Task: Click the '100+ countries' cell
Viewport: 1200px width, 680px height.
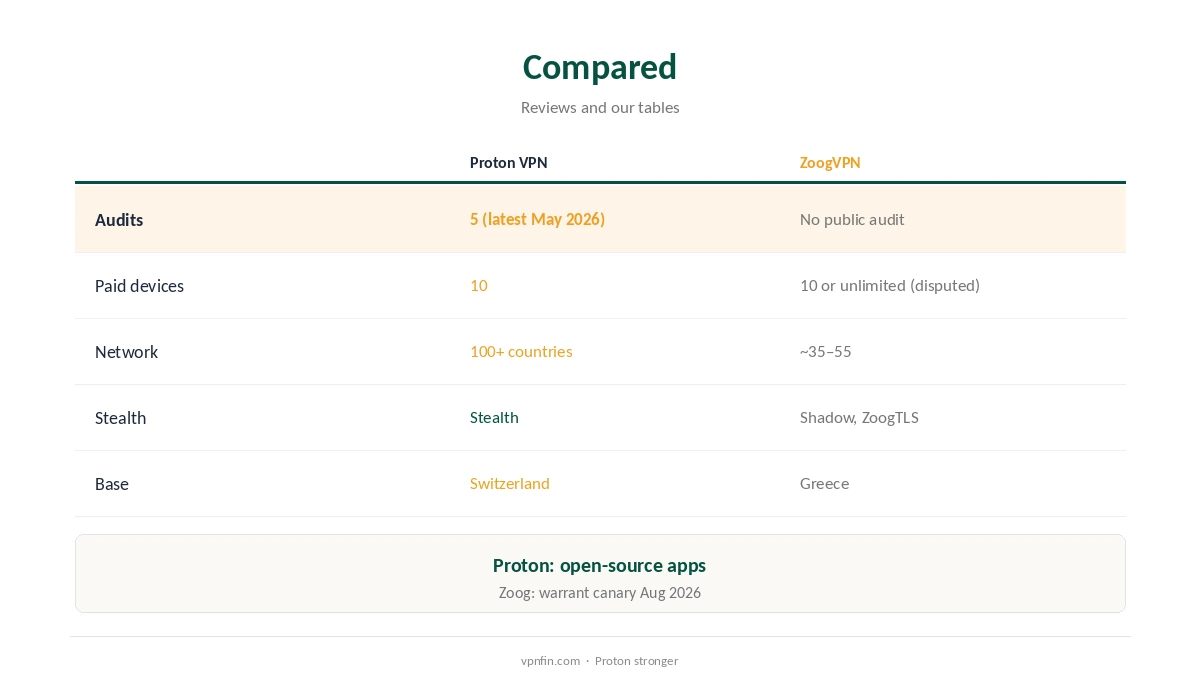Action: (x=521, y=351)
